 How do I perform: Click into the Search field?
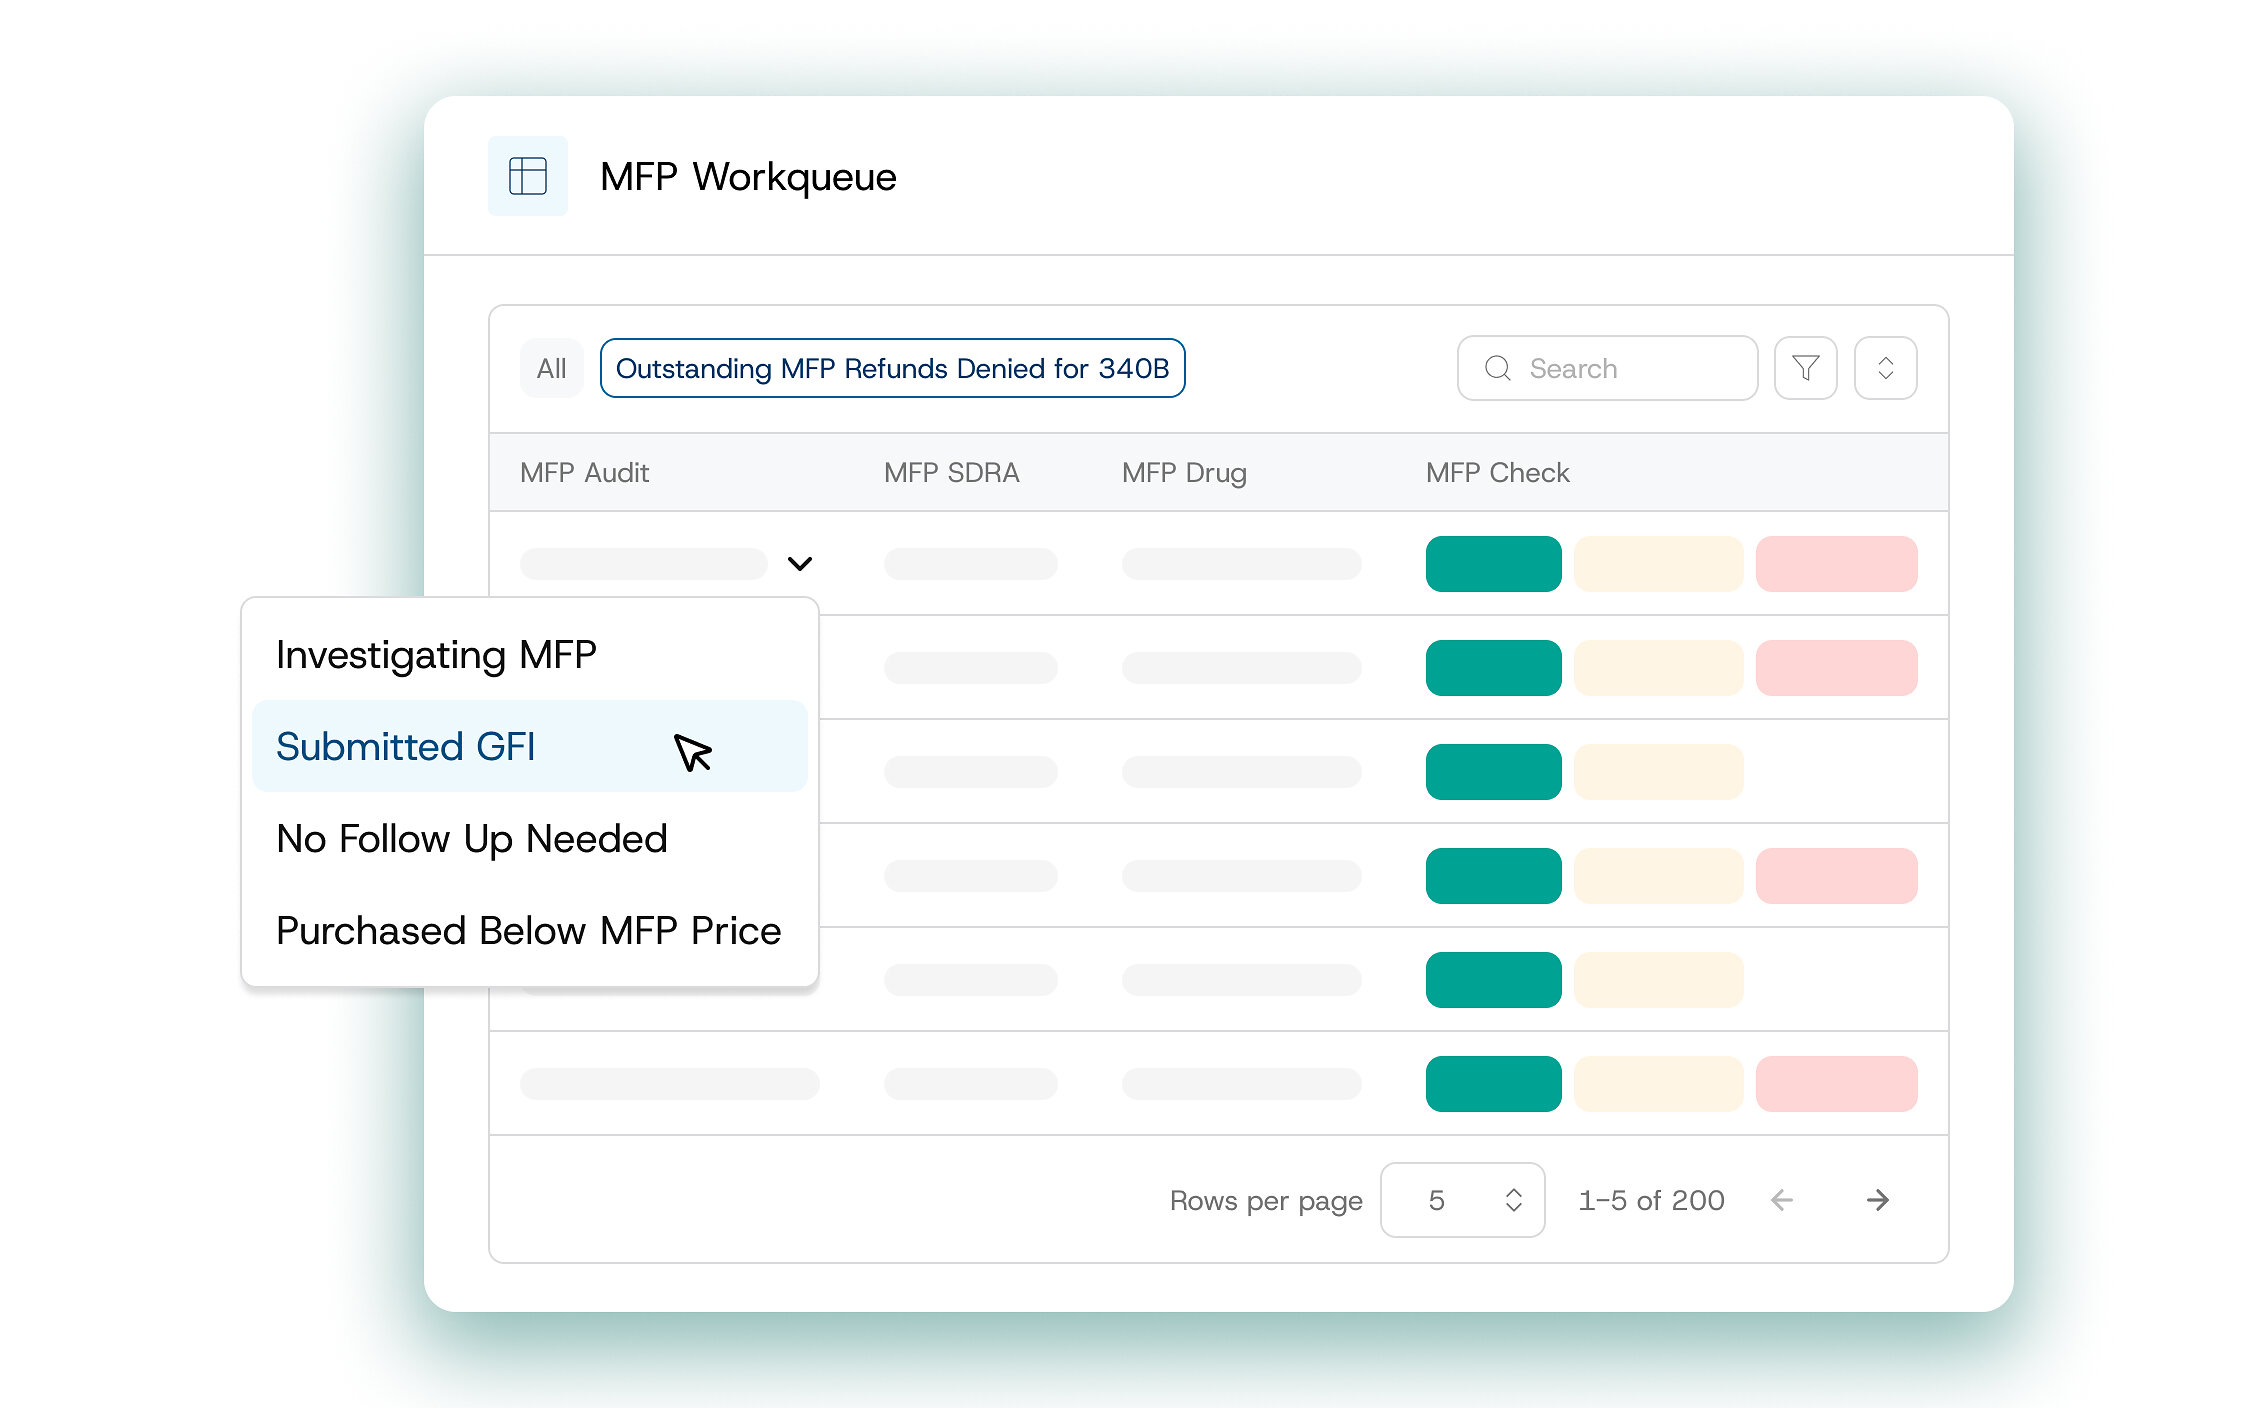coord(1607,368)
